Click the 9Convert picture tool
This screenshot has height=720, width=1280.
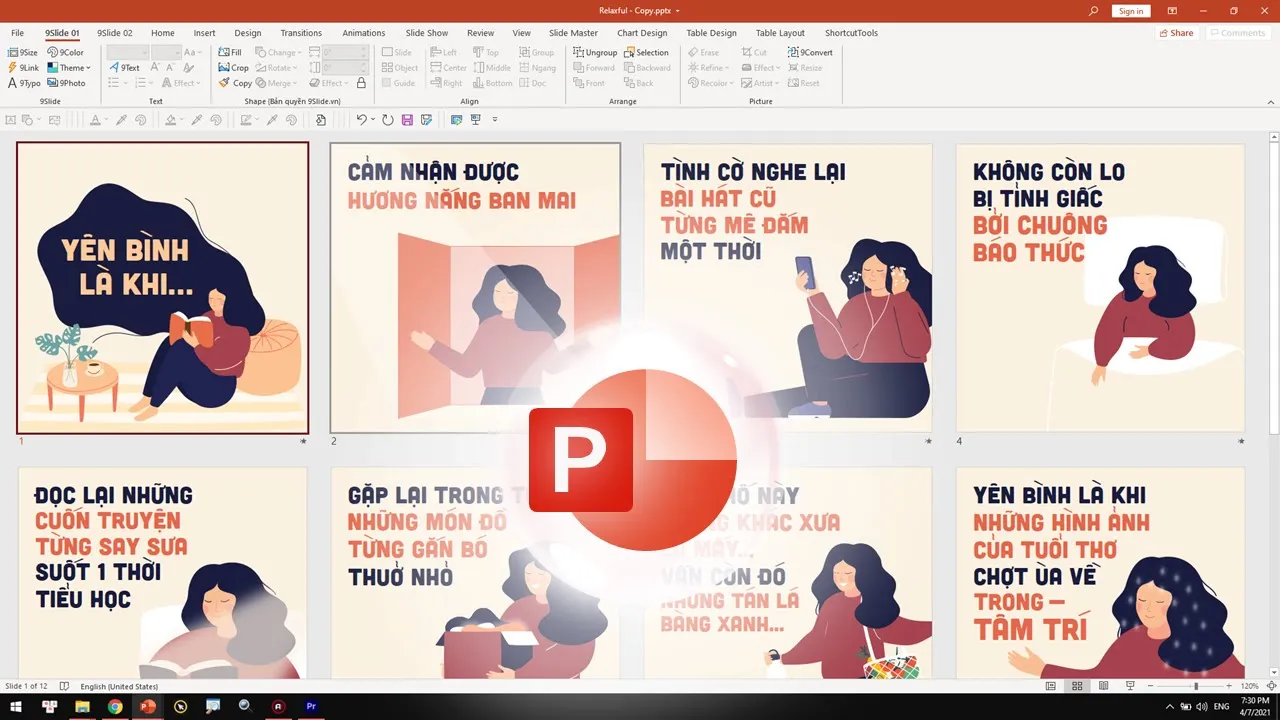tap(810, 52)
